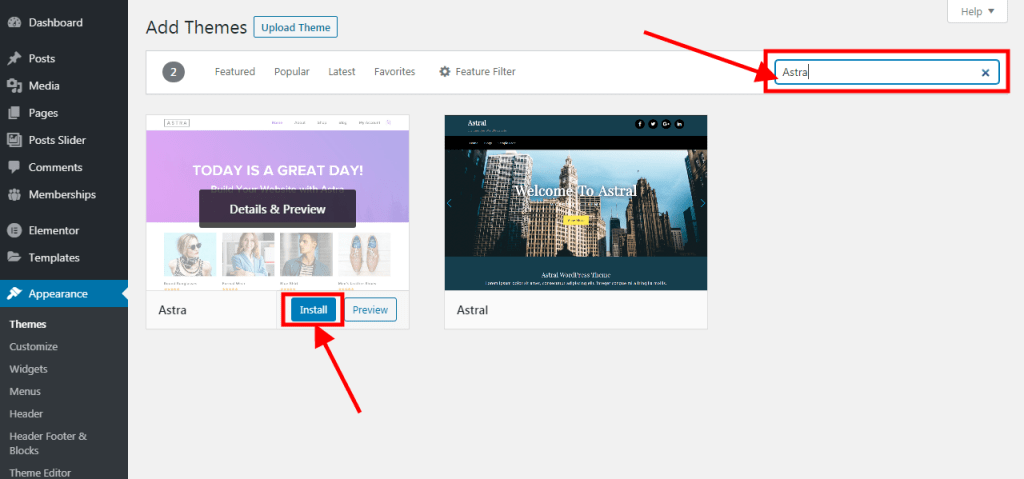
Task: Switch to the Popular tab
Action: [x=292, y=72]
